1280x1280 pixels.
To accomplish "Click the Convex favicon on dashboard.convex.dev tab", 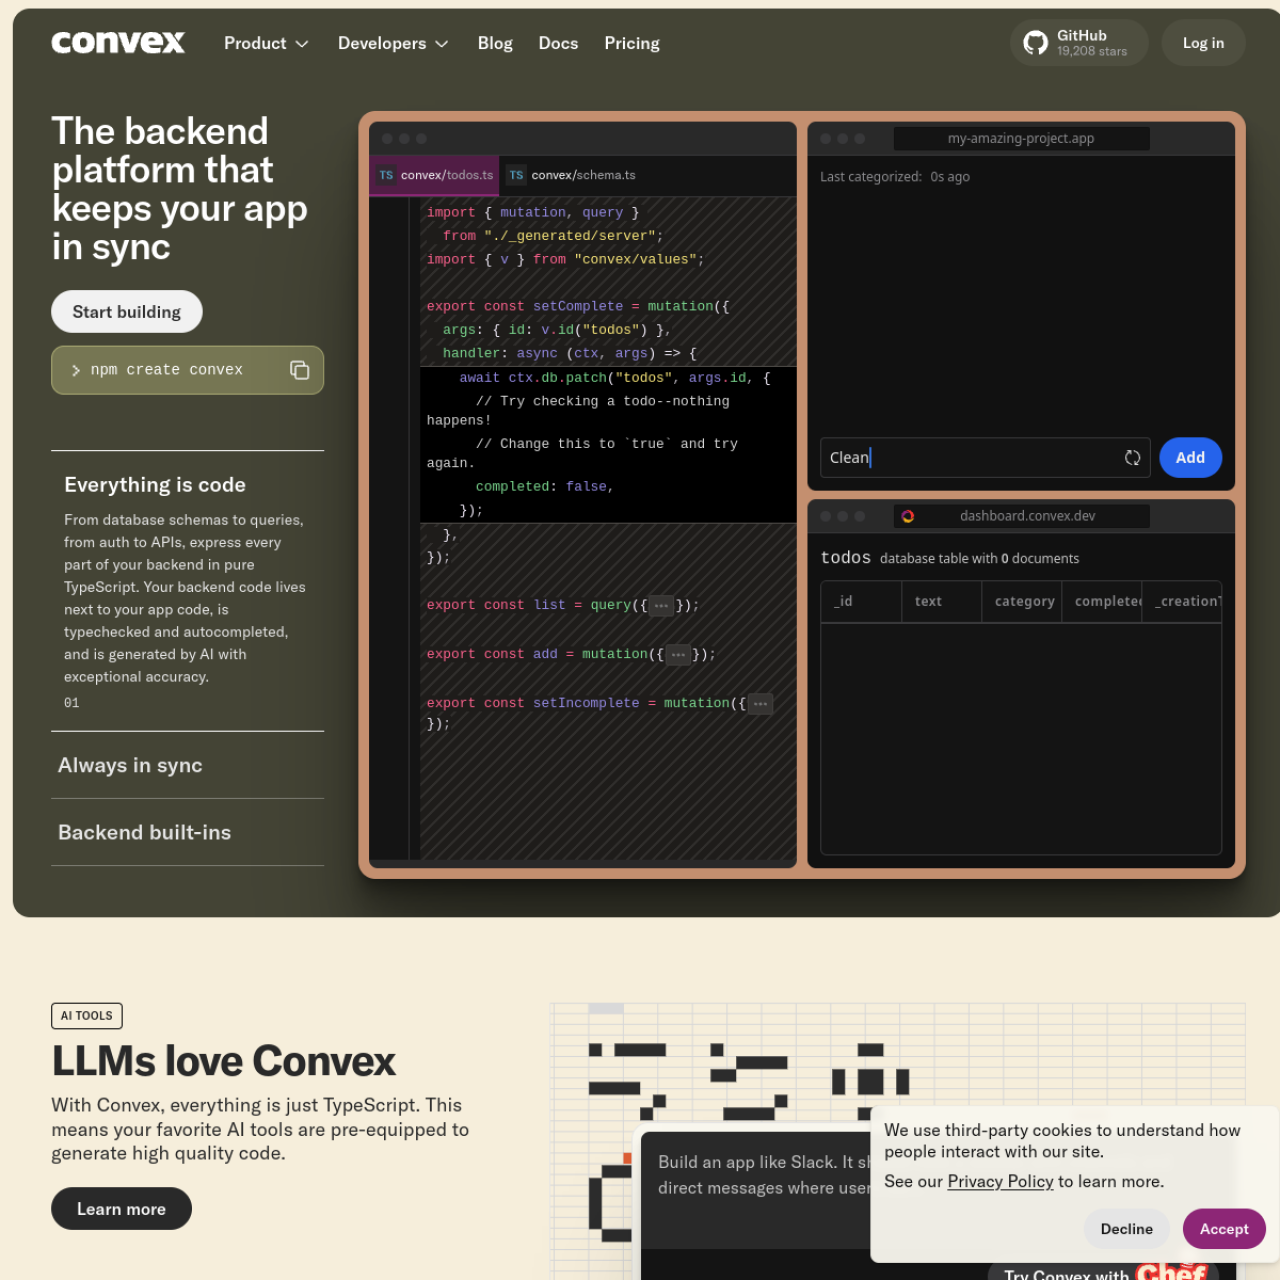I will click(x=908, y=516).
